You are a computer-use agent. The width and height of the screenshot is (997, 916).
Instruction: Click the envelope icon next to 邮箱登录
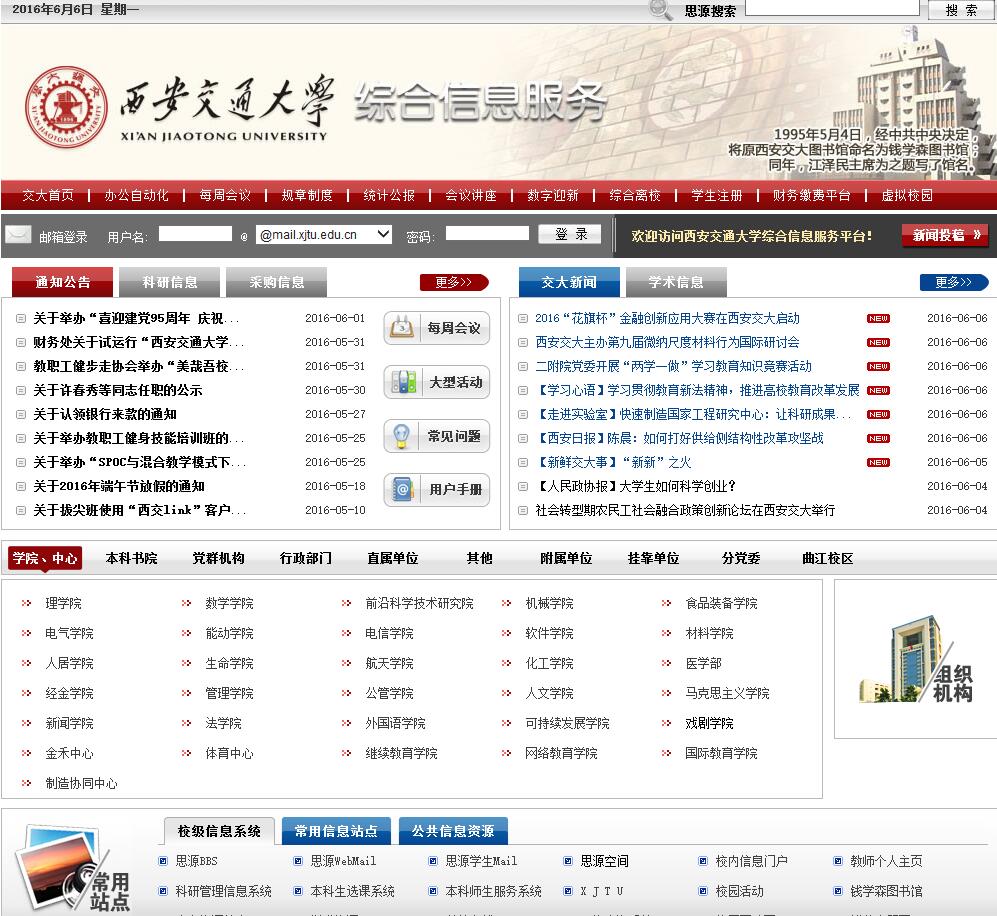click(x=18, y=235)
